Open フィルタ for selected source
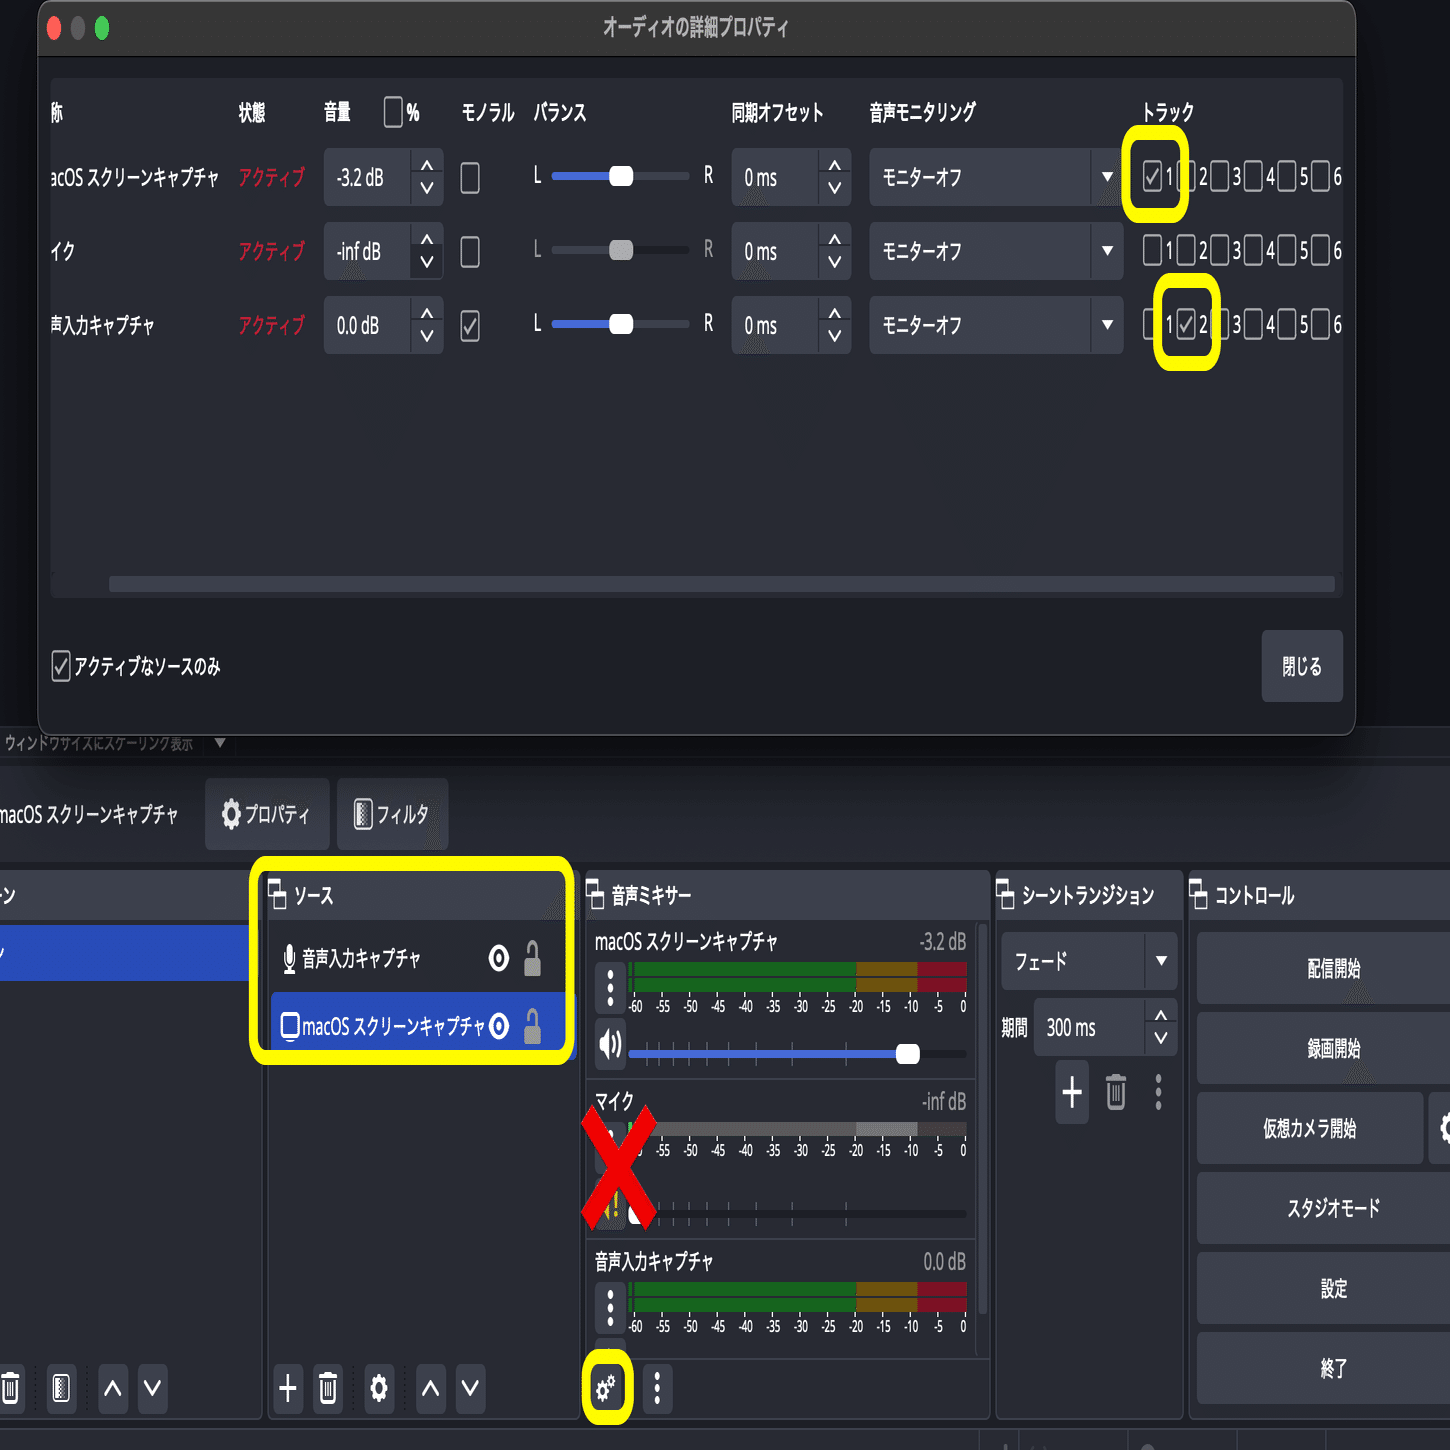This screenshot has width=1450, height=1450. click(x=392, y=814)
